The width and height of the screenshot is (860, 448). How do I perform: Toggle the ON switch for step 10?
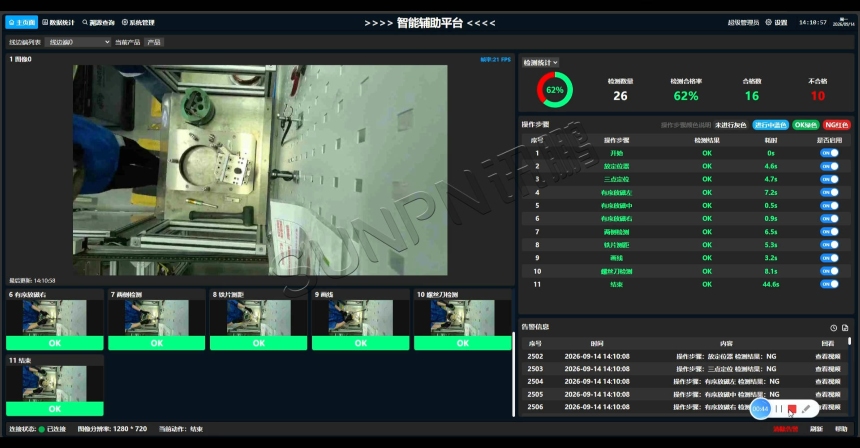(x=829, y=271)
